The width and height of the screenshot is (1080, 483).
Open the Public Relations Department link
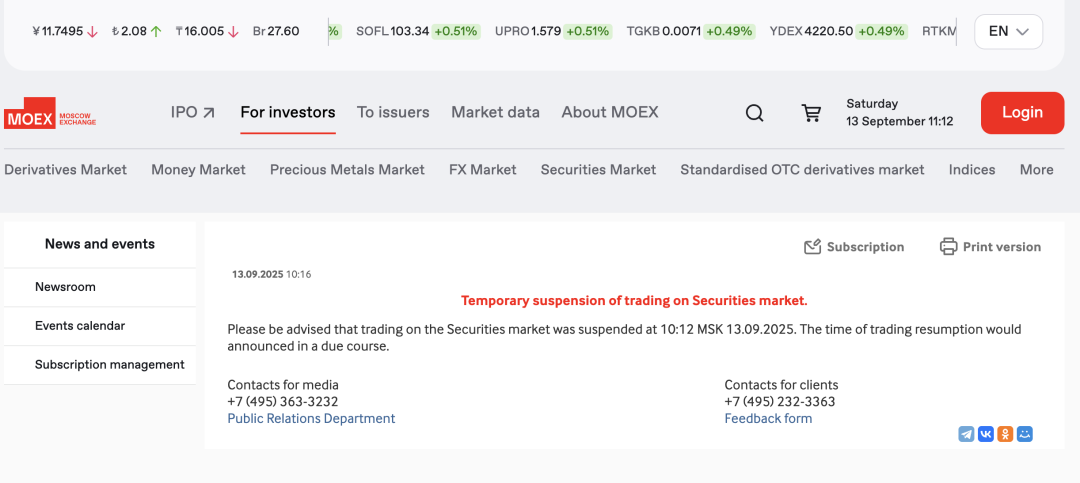point(311,419)
